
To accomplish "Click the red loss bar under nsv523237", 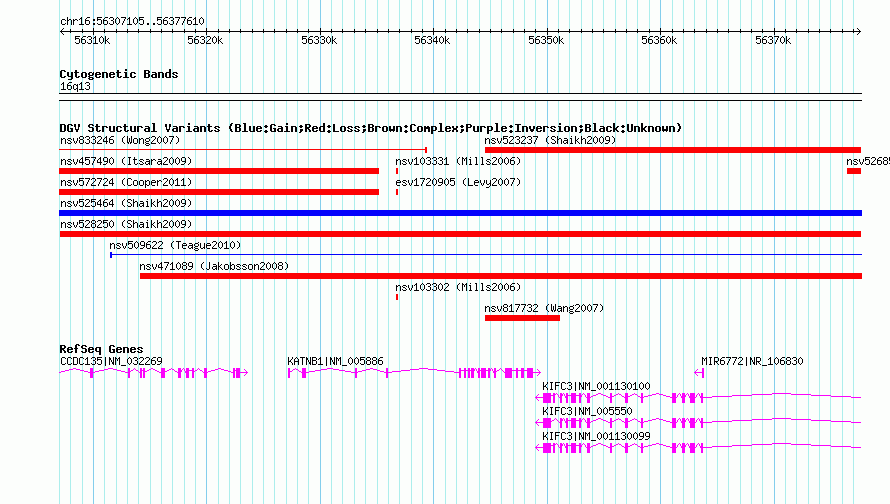I will click(x=673, y=150).
